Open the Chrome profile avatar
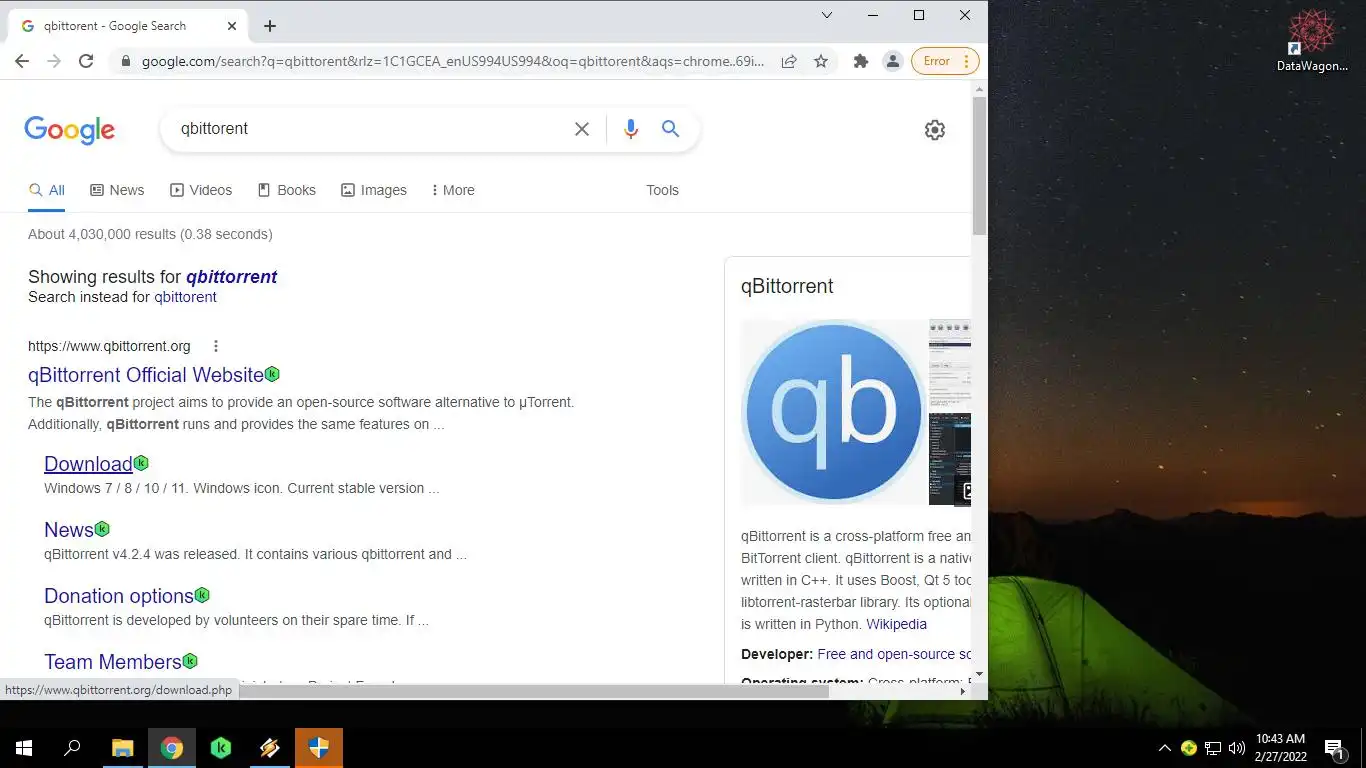Image resolution: width=1366 pixels, height=768 pixels. pyautogui.click(x=892, y=61)
